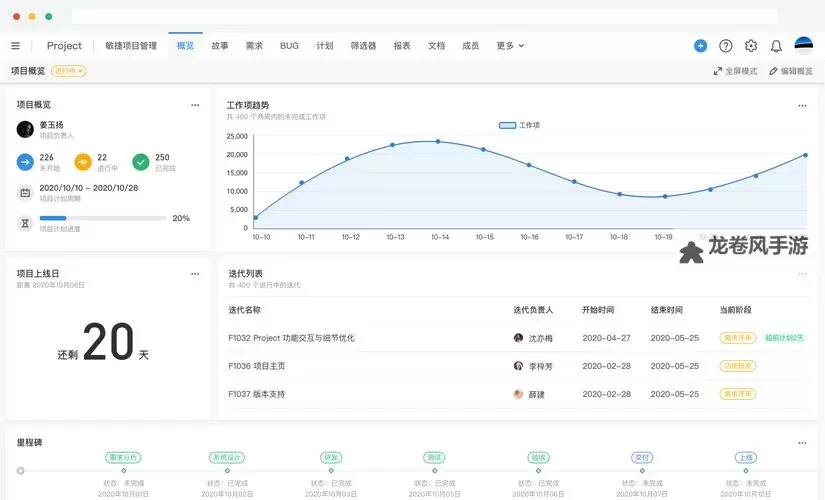Click the hourglass progress icon
Screen dimensions: 825x500
point(25,223)
